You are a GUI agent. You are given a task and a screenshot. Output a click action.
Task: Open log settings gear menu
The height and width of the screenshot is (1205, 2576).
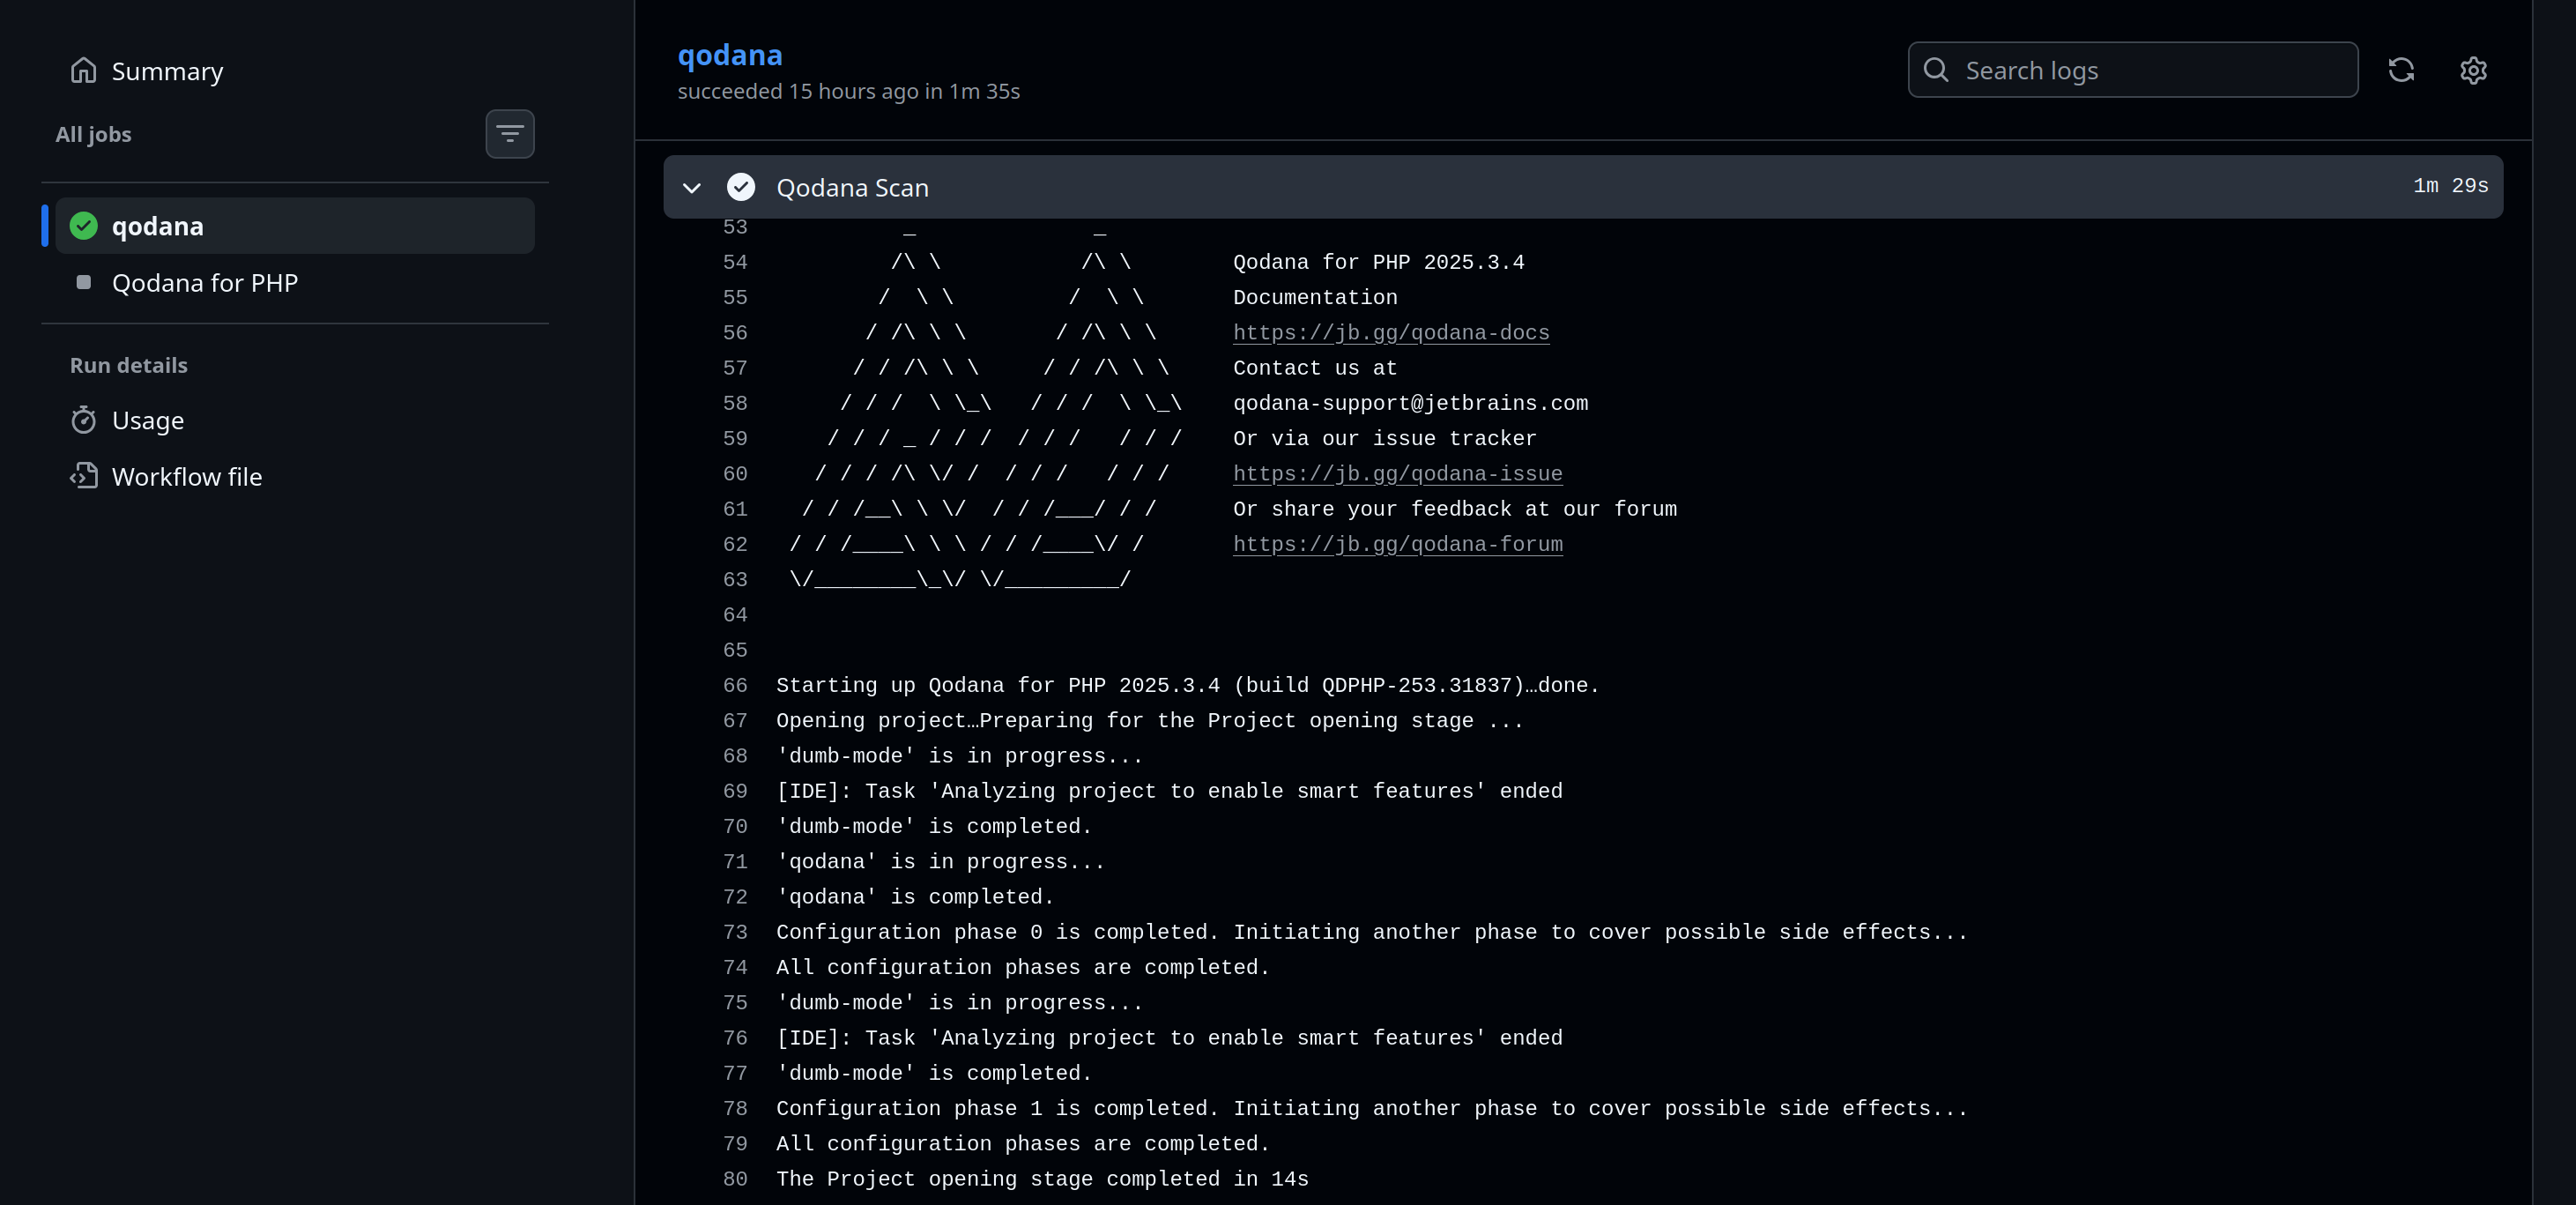[x=2473, y=70]
